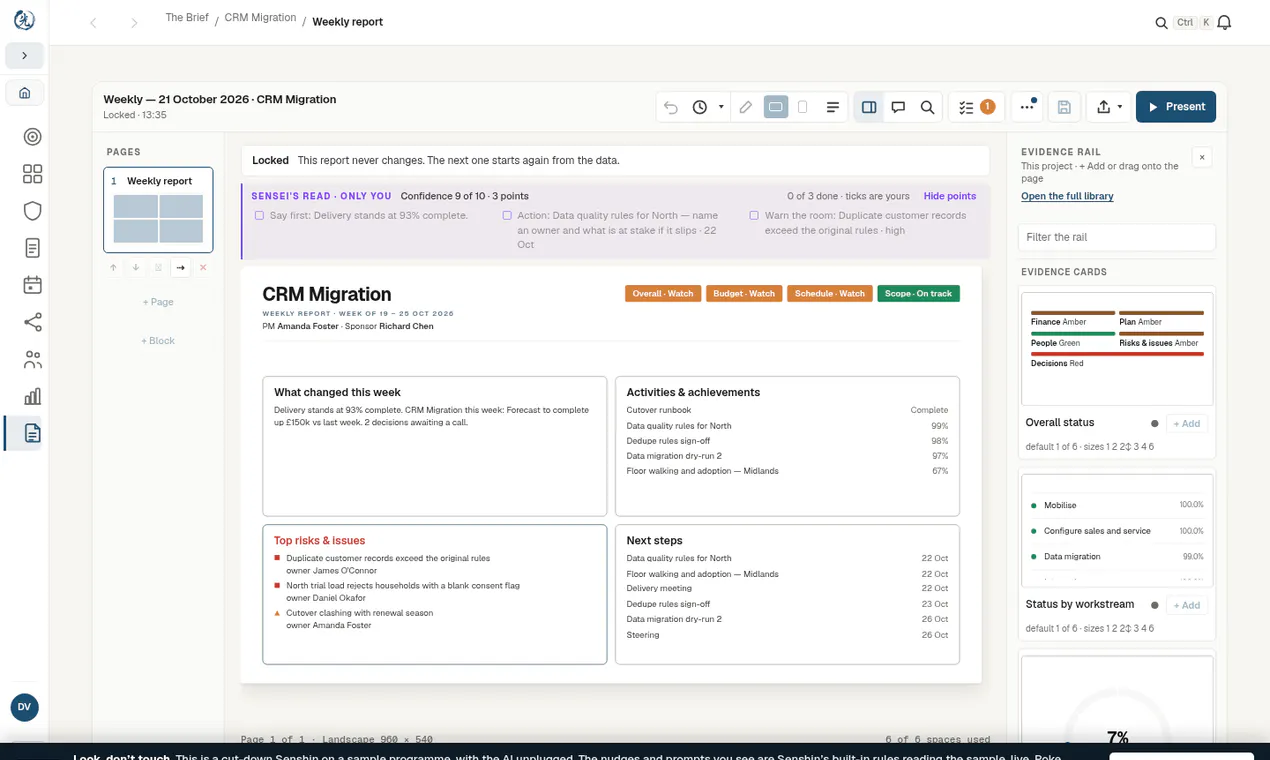The height and width of the screenshot is (760, 1270).
Task: Go to CRM Migration breadcrumb
Action: click(260, 18)
